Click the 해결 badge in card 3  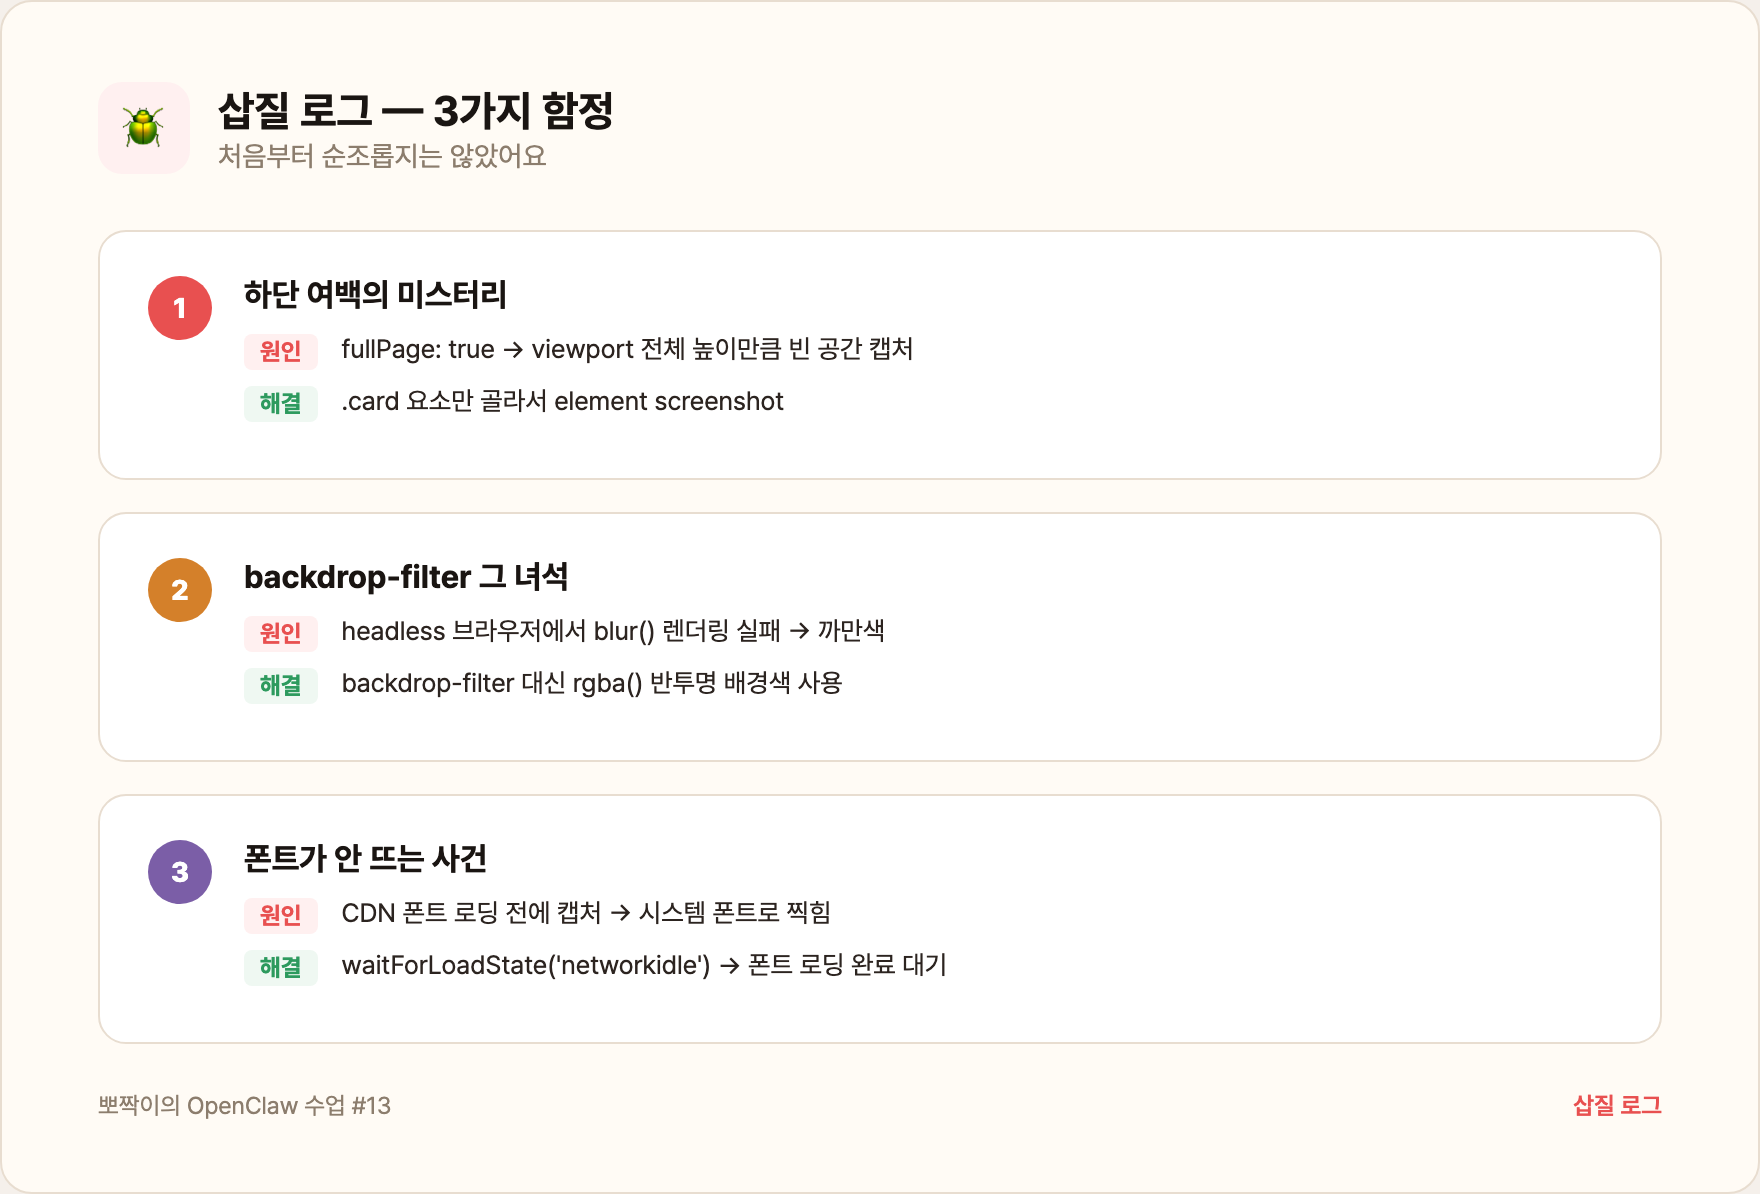coord(280,967)
